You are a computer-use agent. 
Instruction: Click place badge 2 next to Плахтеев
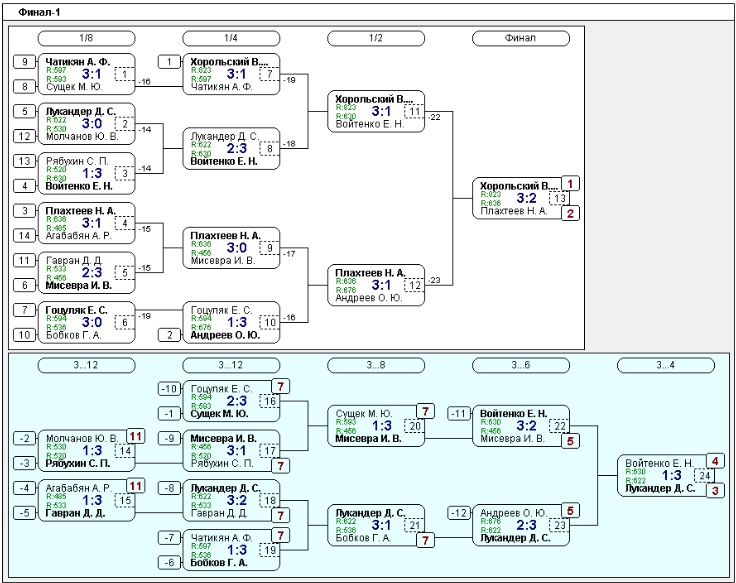(x=570, y=214)
